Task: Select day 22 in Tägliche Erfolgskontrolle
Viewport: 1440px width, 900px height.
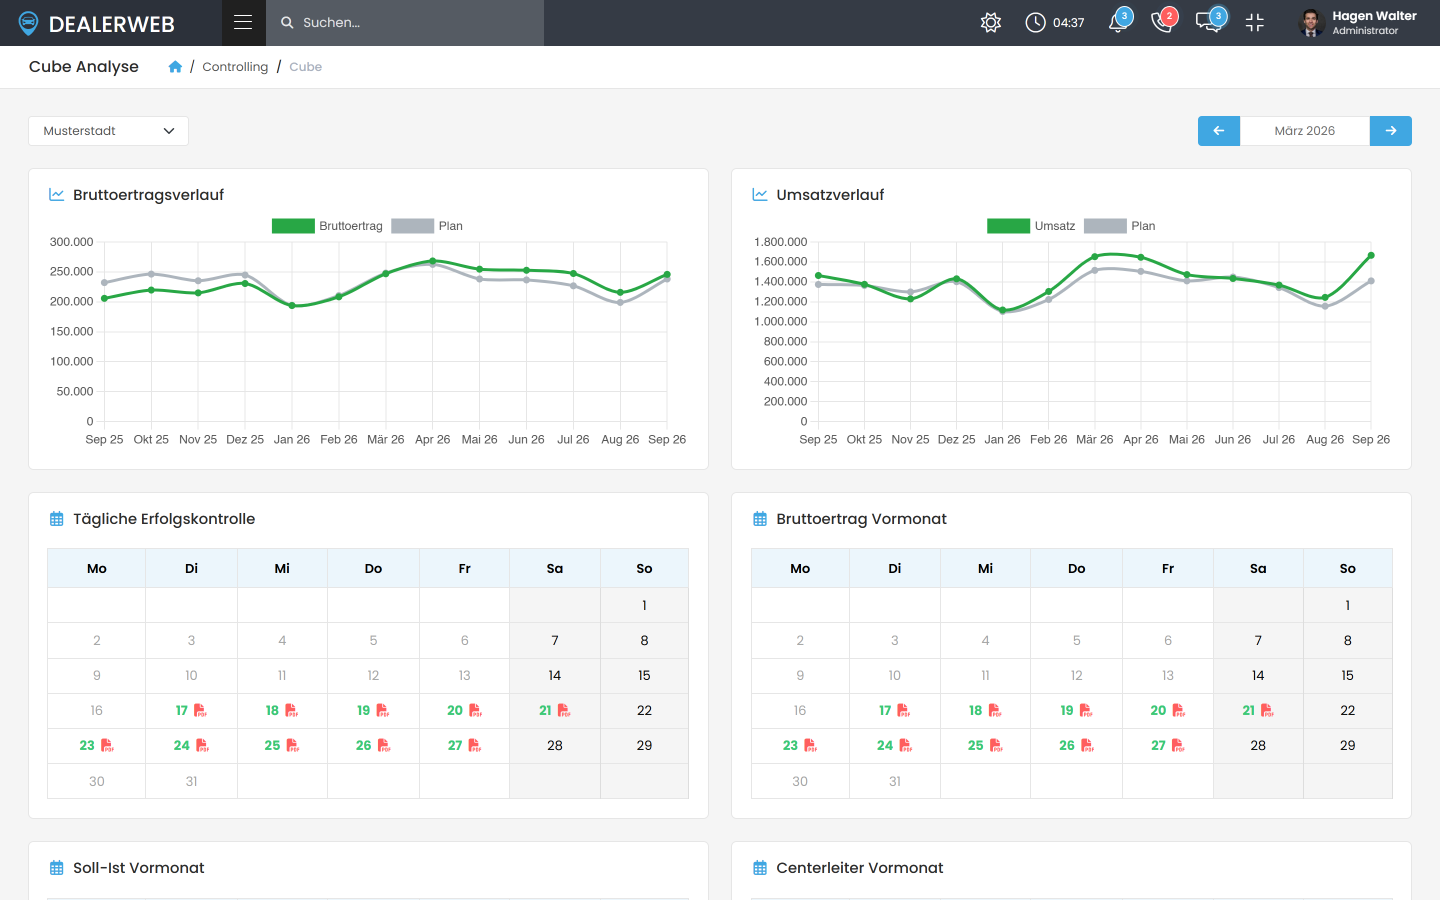Action: (x=644, y=711)
